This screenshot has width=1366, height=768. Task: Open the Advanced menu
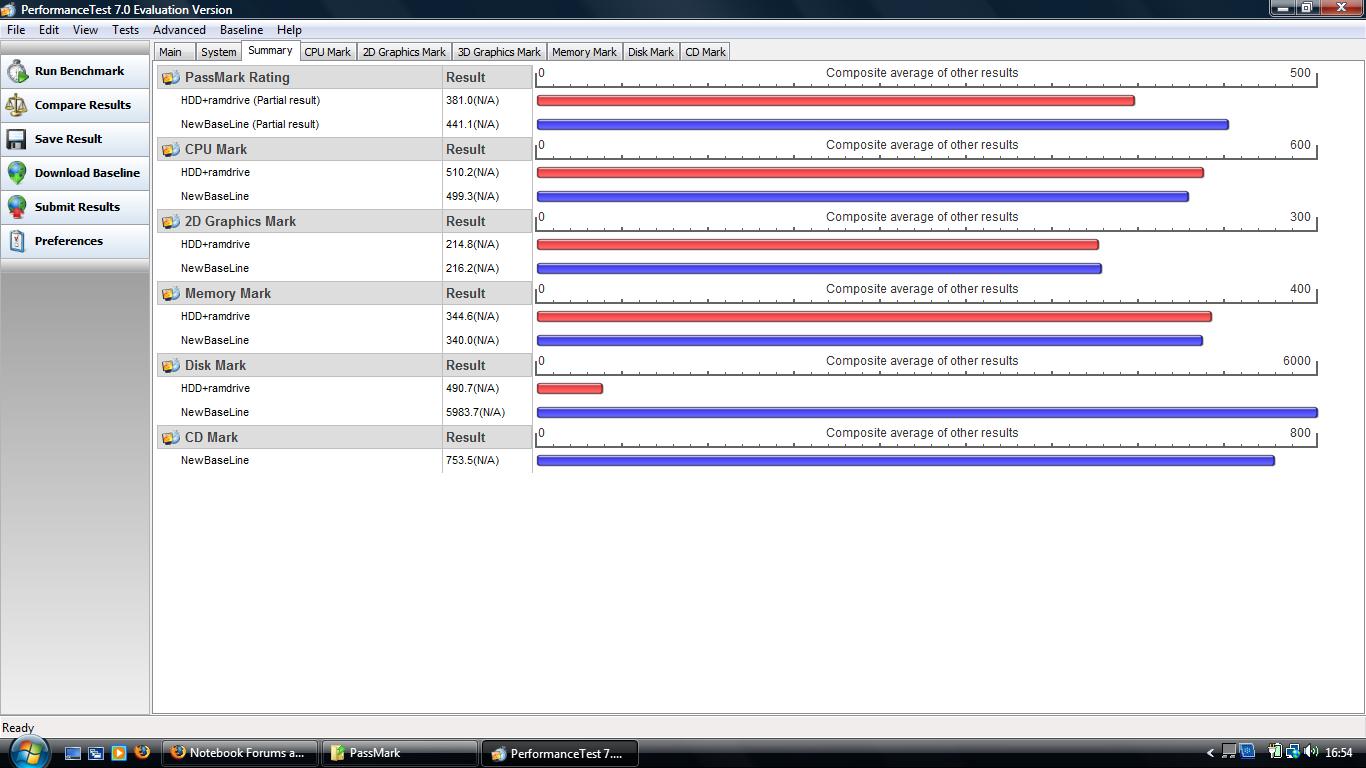179,30
